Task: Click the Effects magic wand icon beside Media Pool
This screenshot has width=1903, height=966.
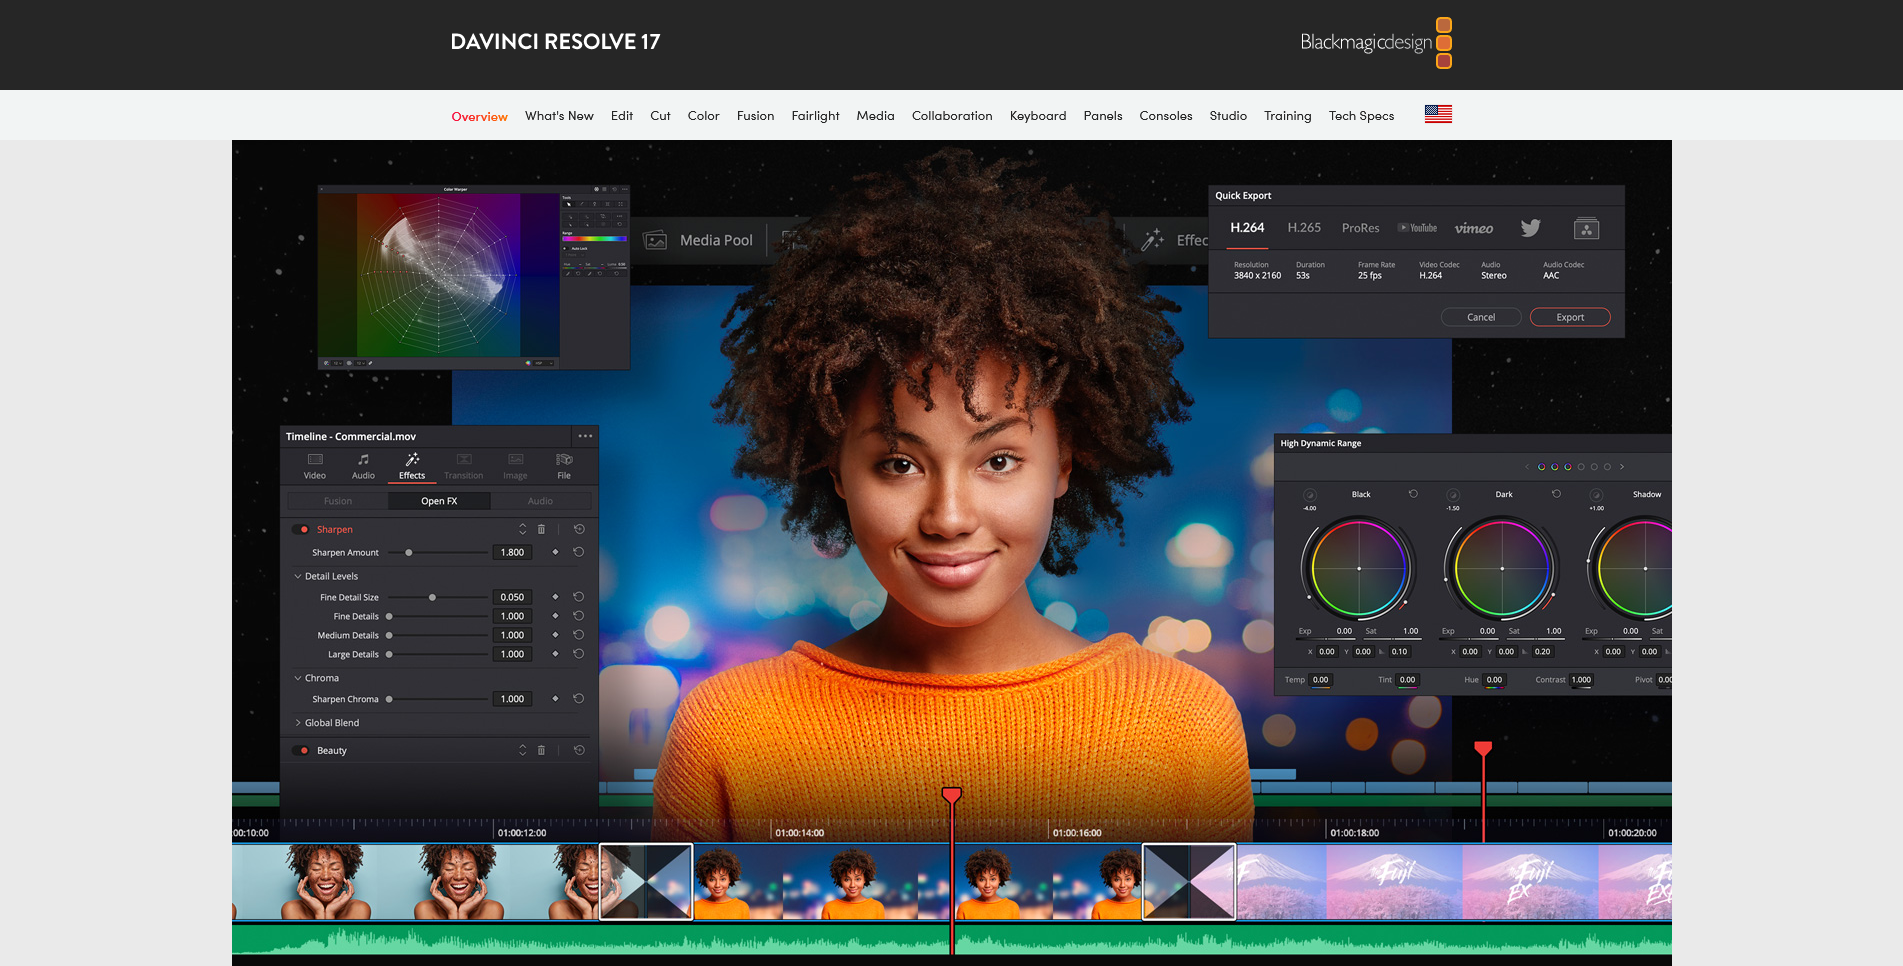Action: coord(1152,239)
